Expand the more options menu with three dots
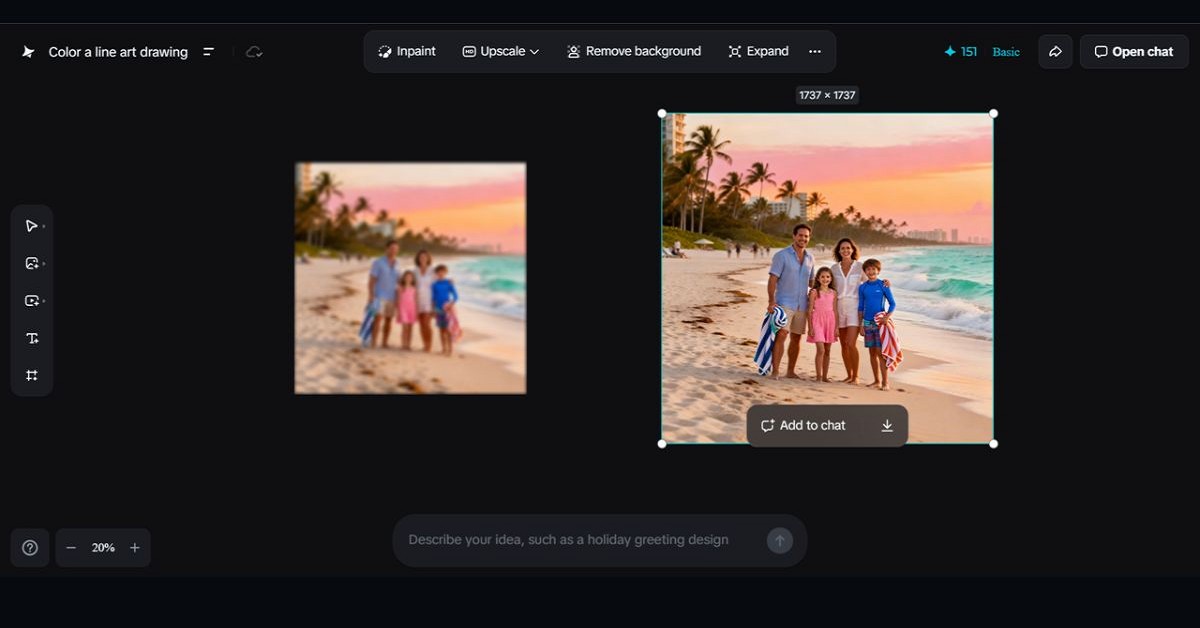The width and height of the screenshot is (1200, 628). coord(815,51)
